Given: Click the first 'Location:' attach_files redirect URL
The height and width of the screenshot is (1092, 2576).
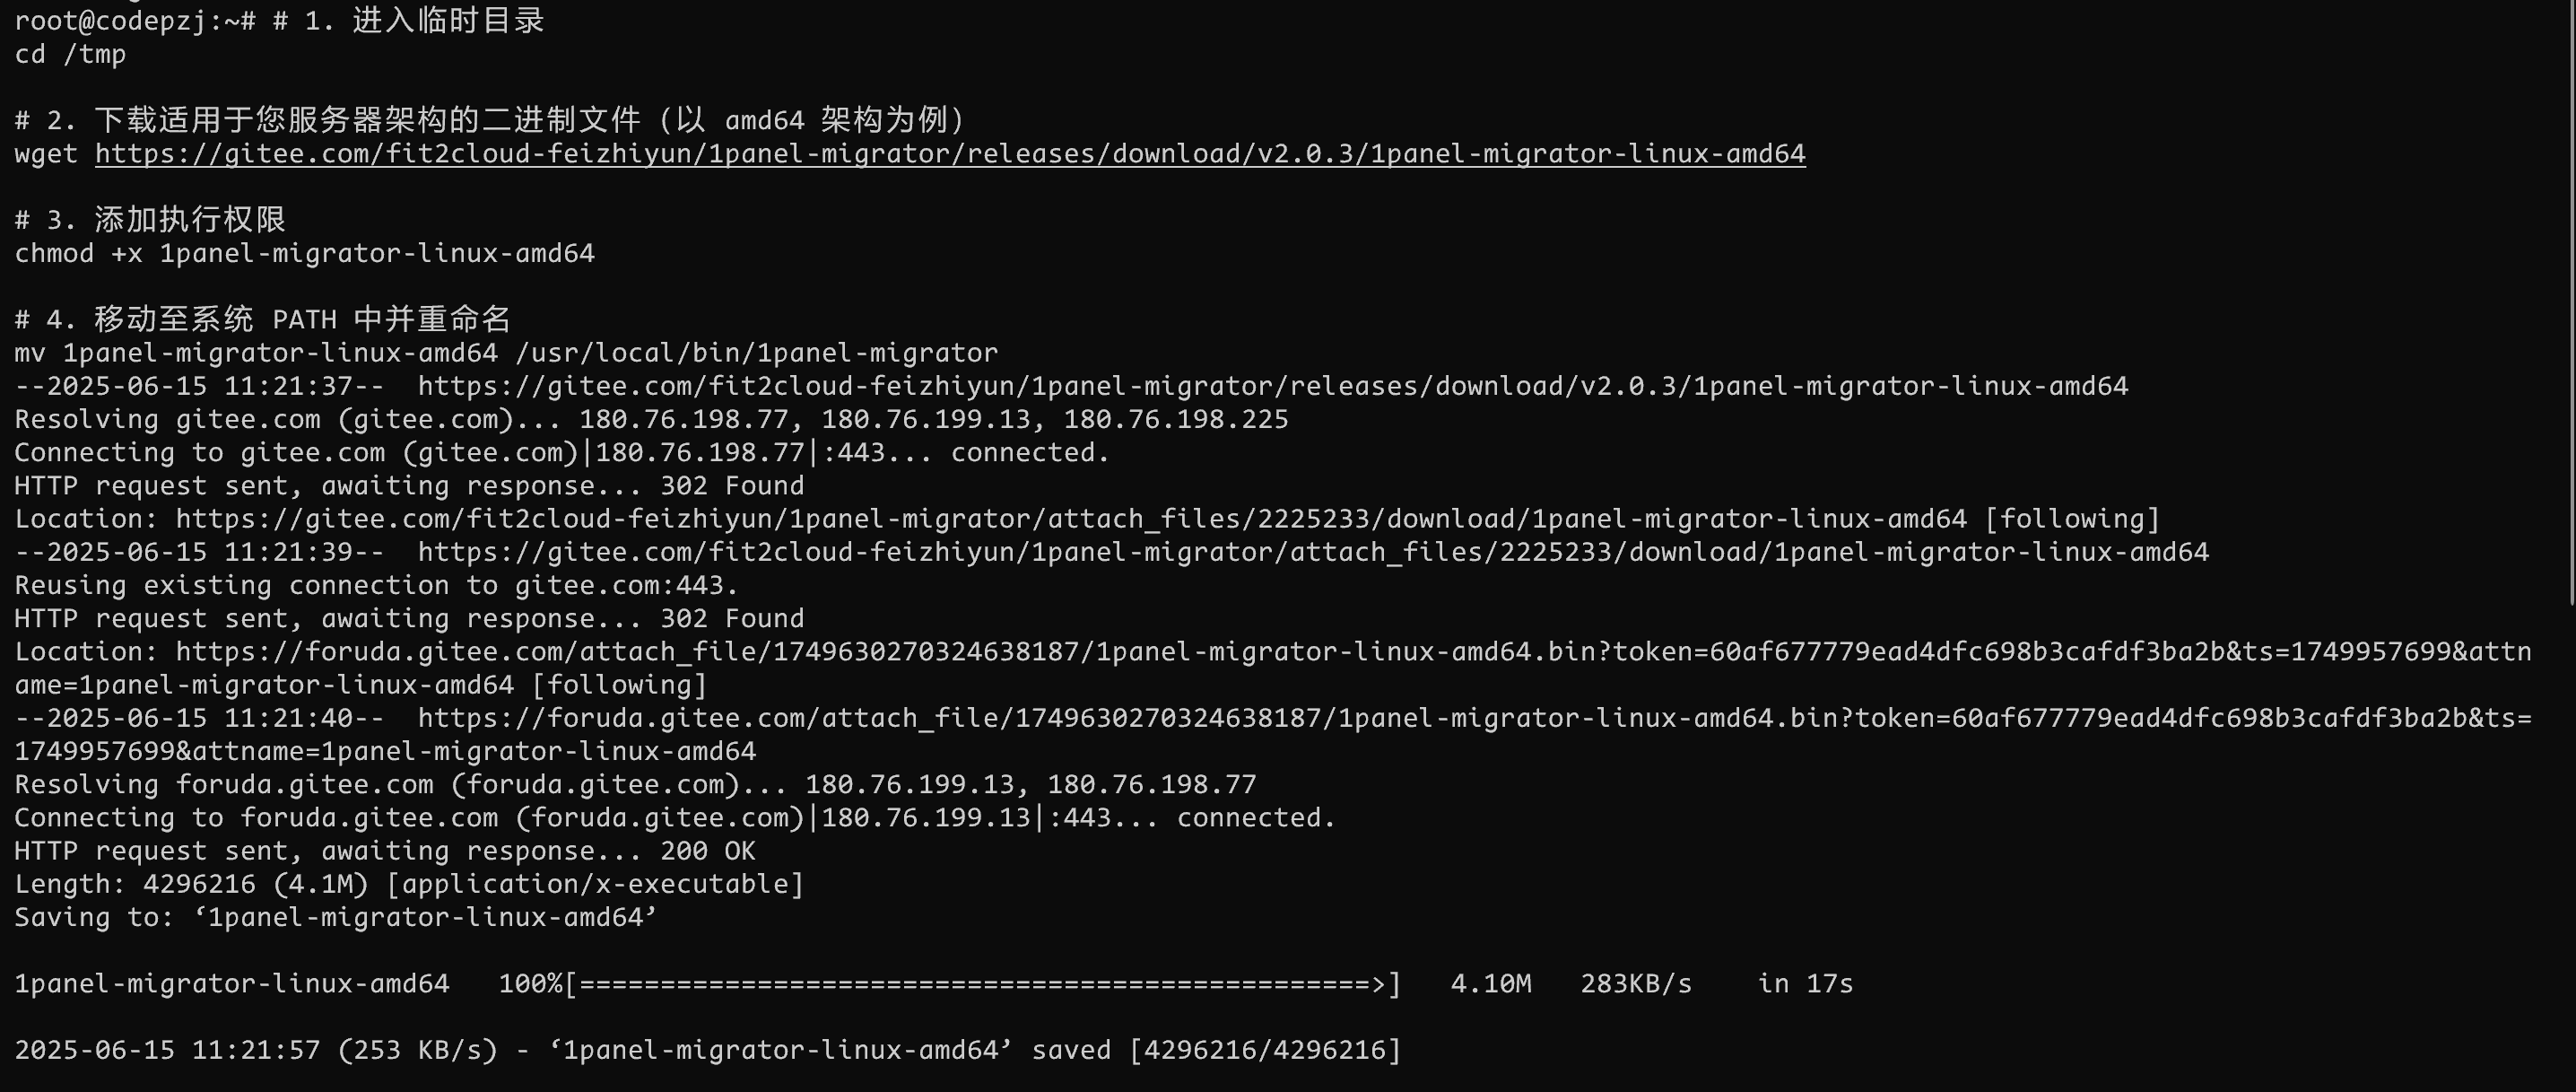Looking at the screenshot, I should tap(1071, 519).
